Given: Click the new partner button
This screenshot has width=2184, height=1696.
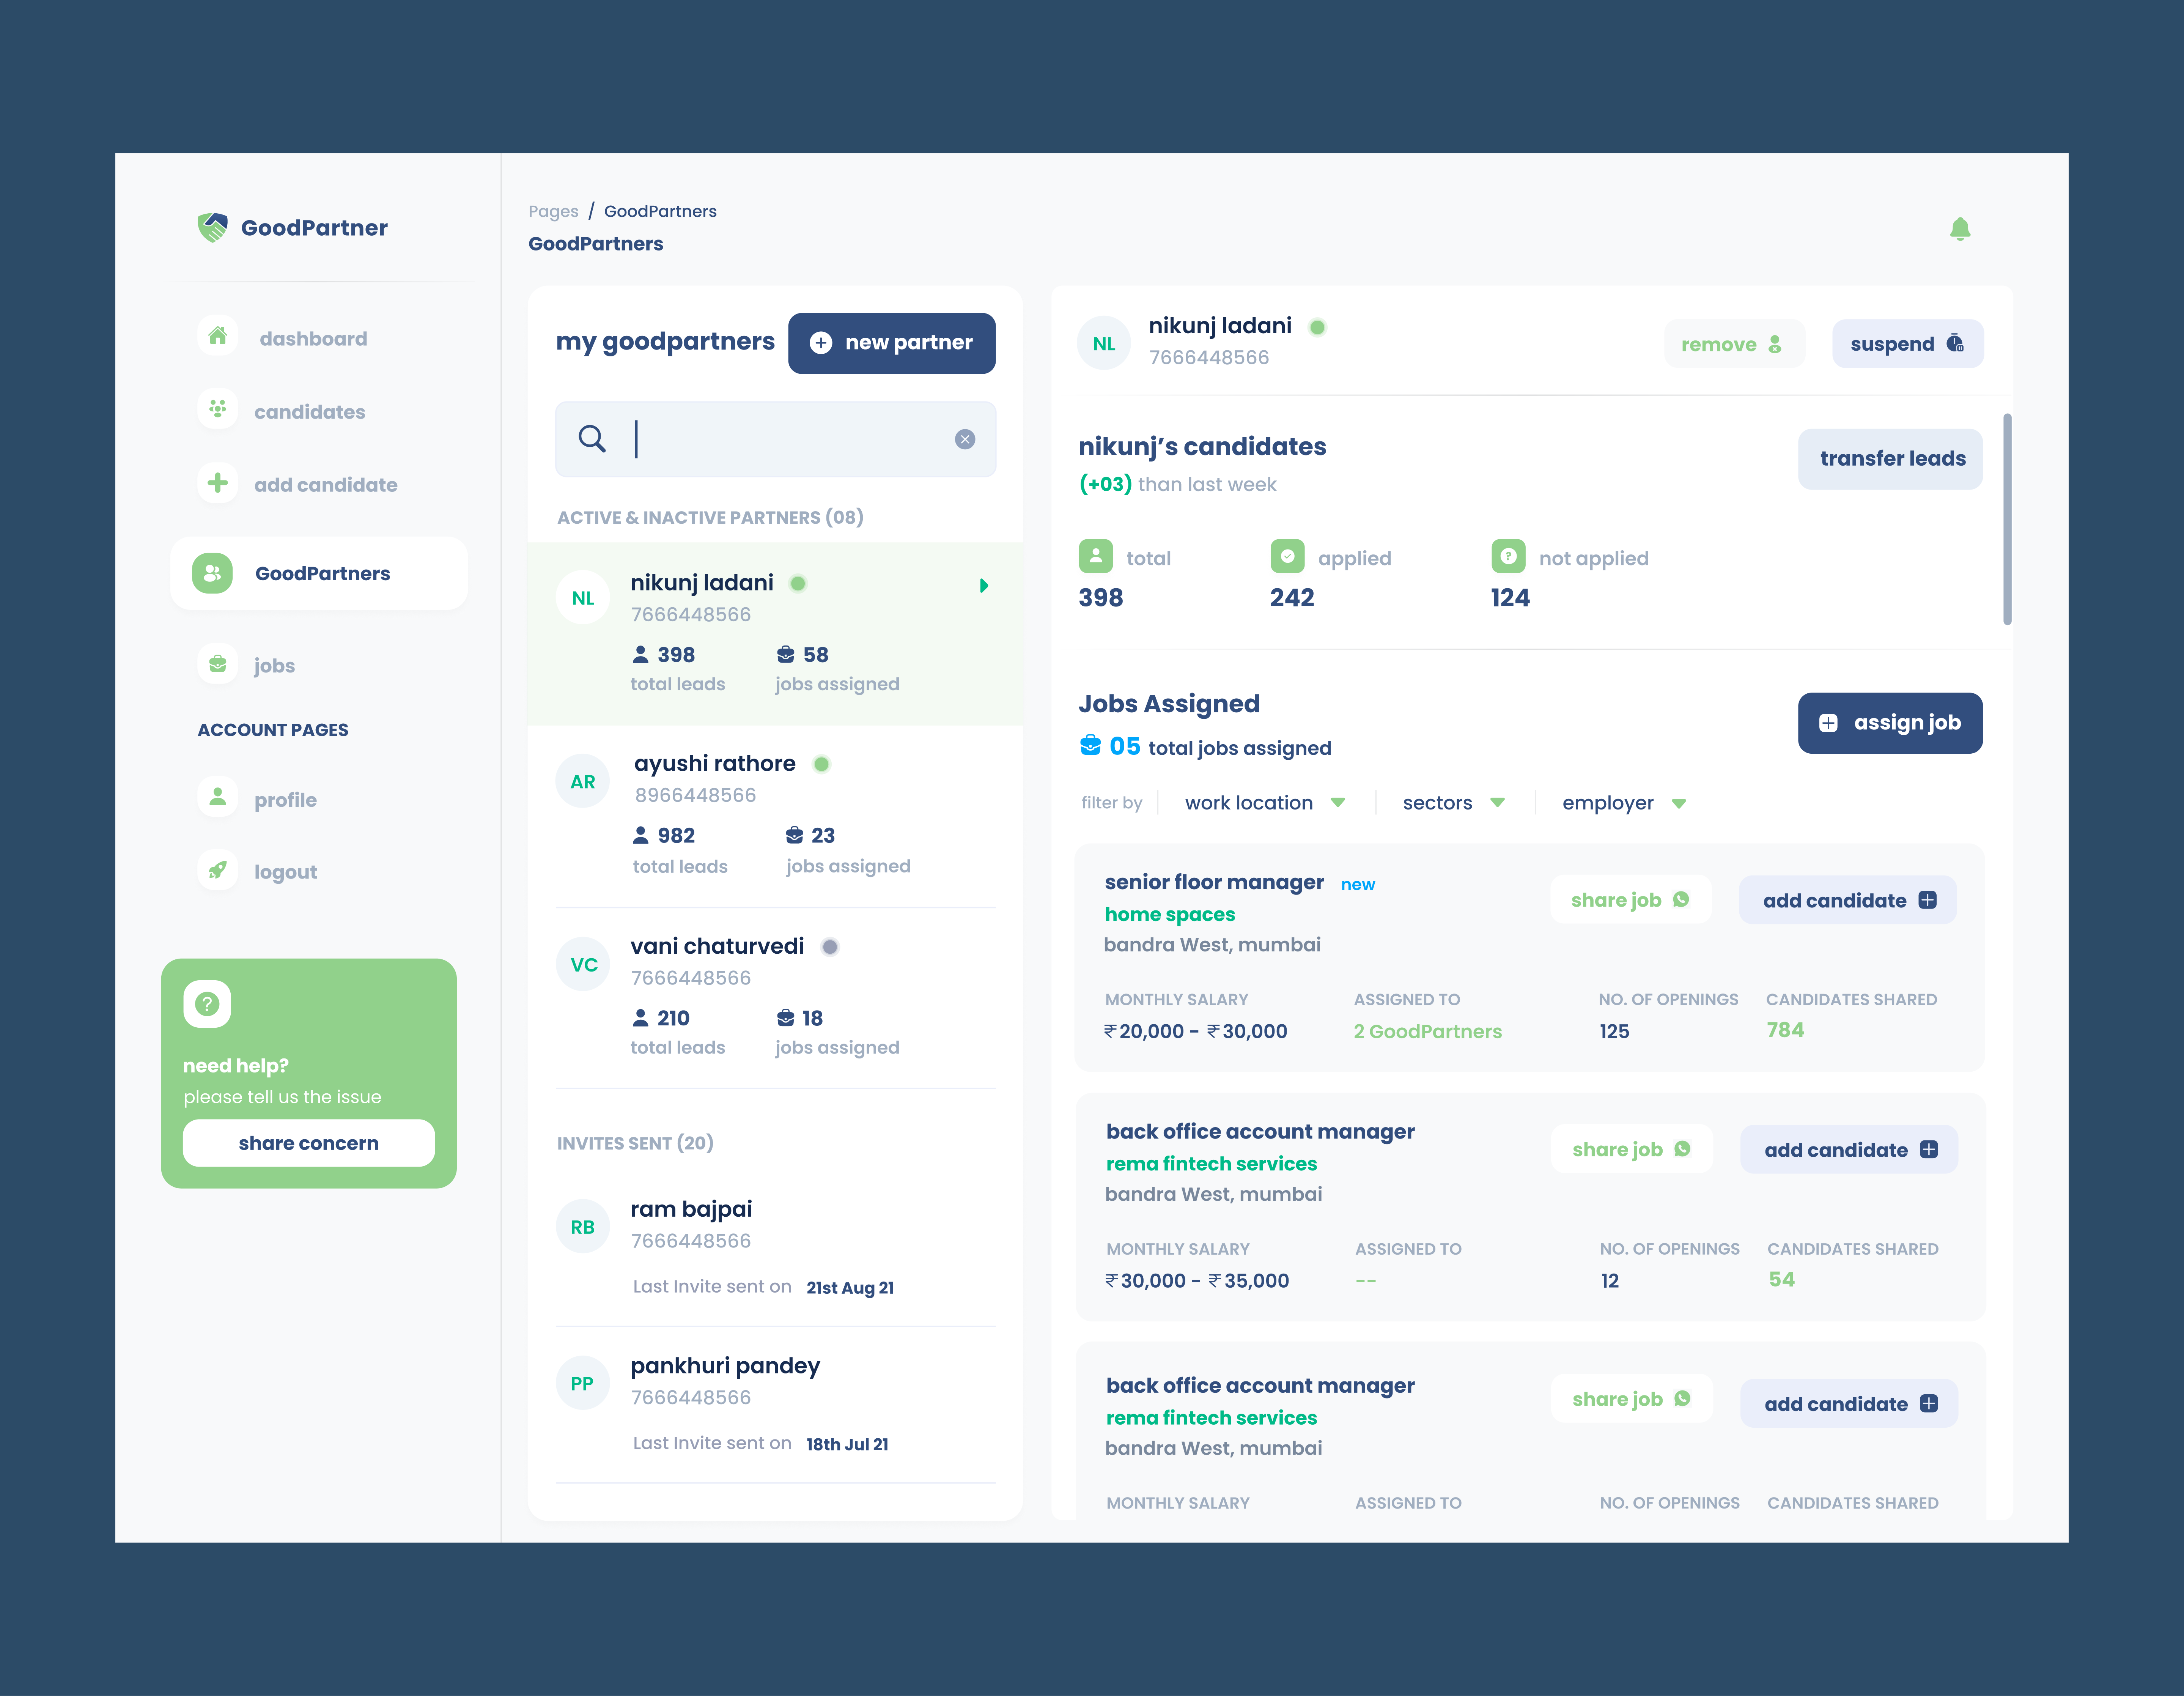Looking at the screenshot, I should [892, 343].
